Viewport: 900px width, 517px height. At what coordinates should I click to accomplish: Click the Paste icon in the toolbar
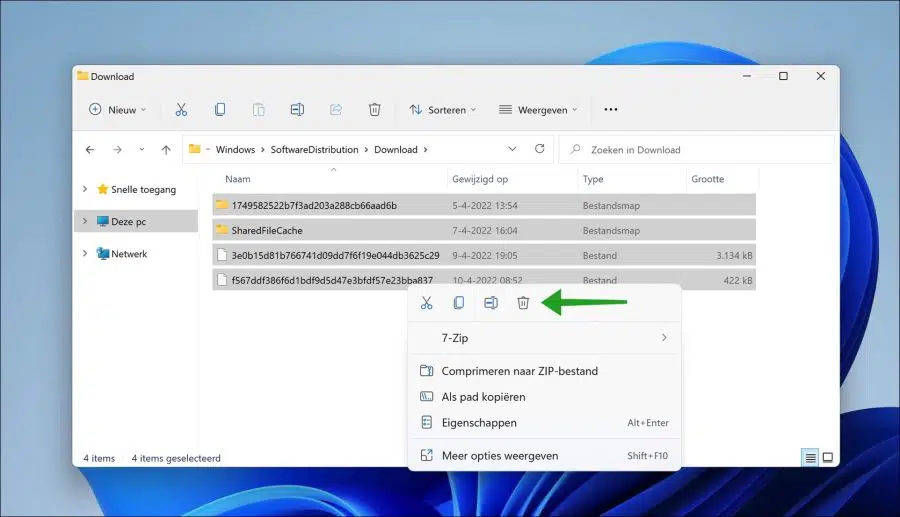[259, 110]
